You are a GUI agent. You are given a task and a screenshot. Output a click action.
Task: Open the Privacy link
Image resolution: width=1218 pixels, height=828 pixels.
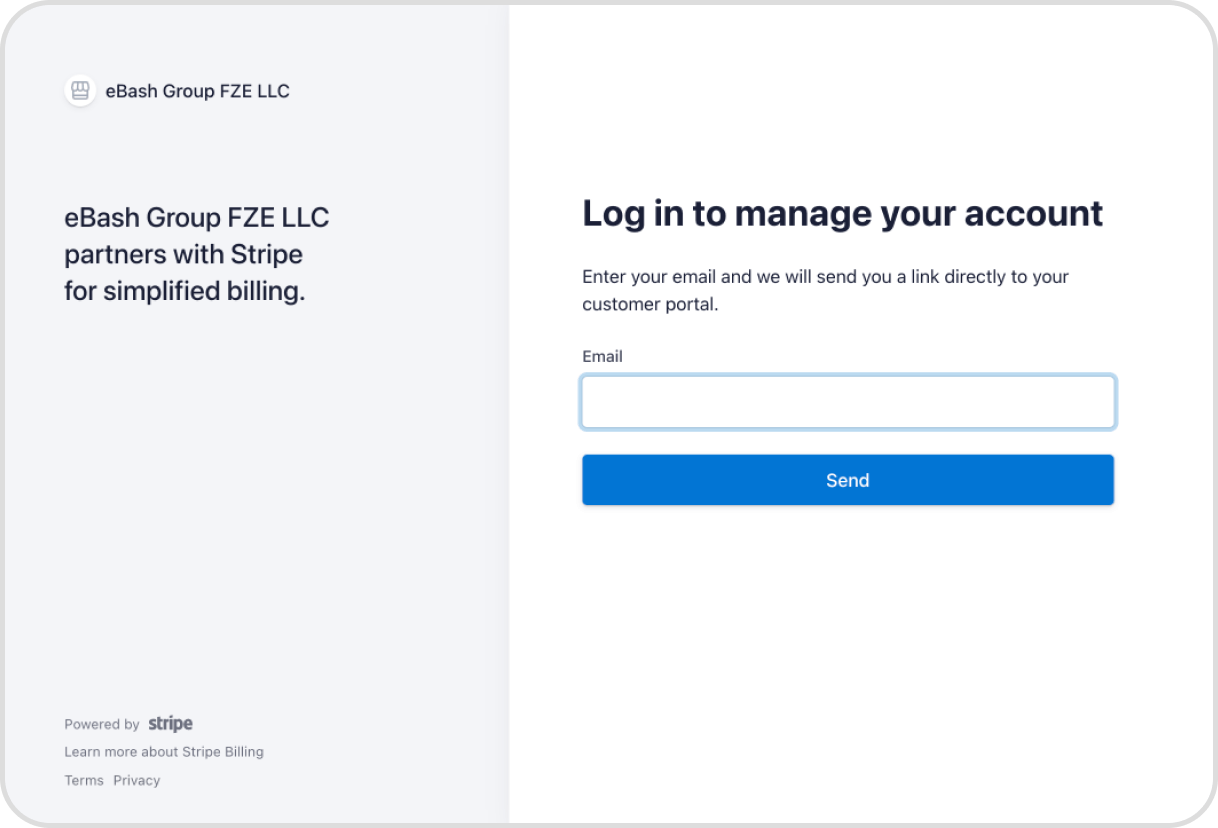(x=137, y=781)
